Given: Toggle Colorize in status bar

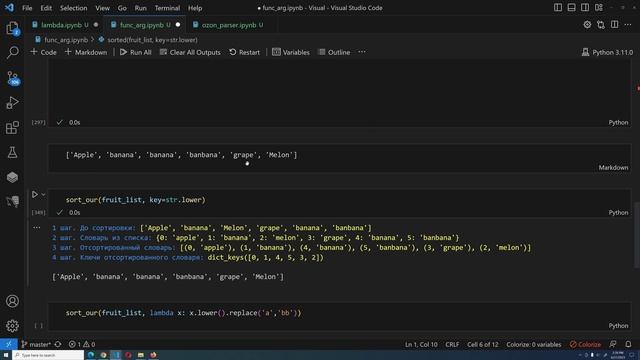Looking at the screenshot, I should pos(585,344).
